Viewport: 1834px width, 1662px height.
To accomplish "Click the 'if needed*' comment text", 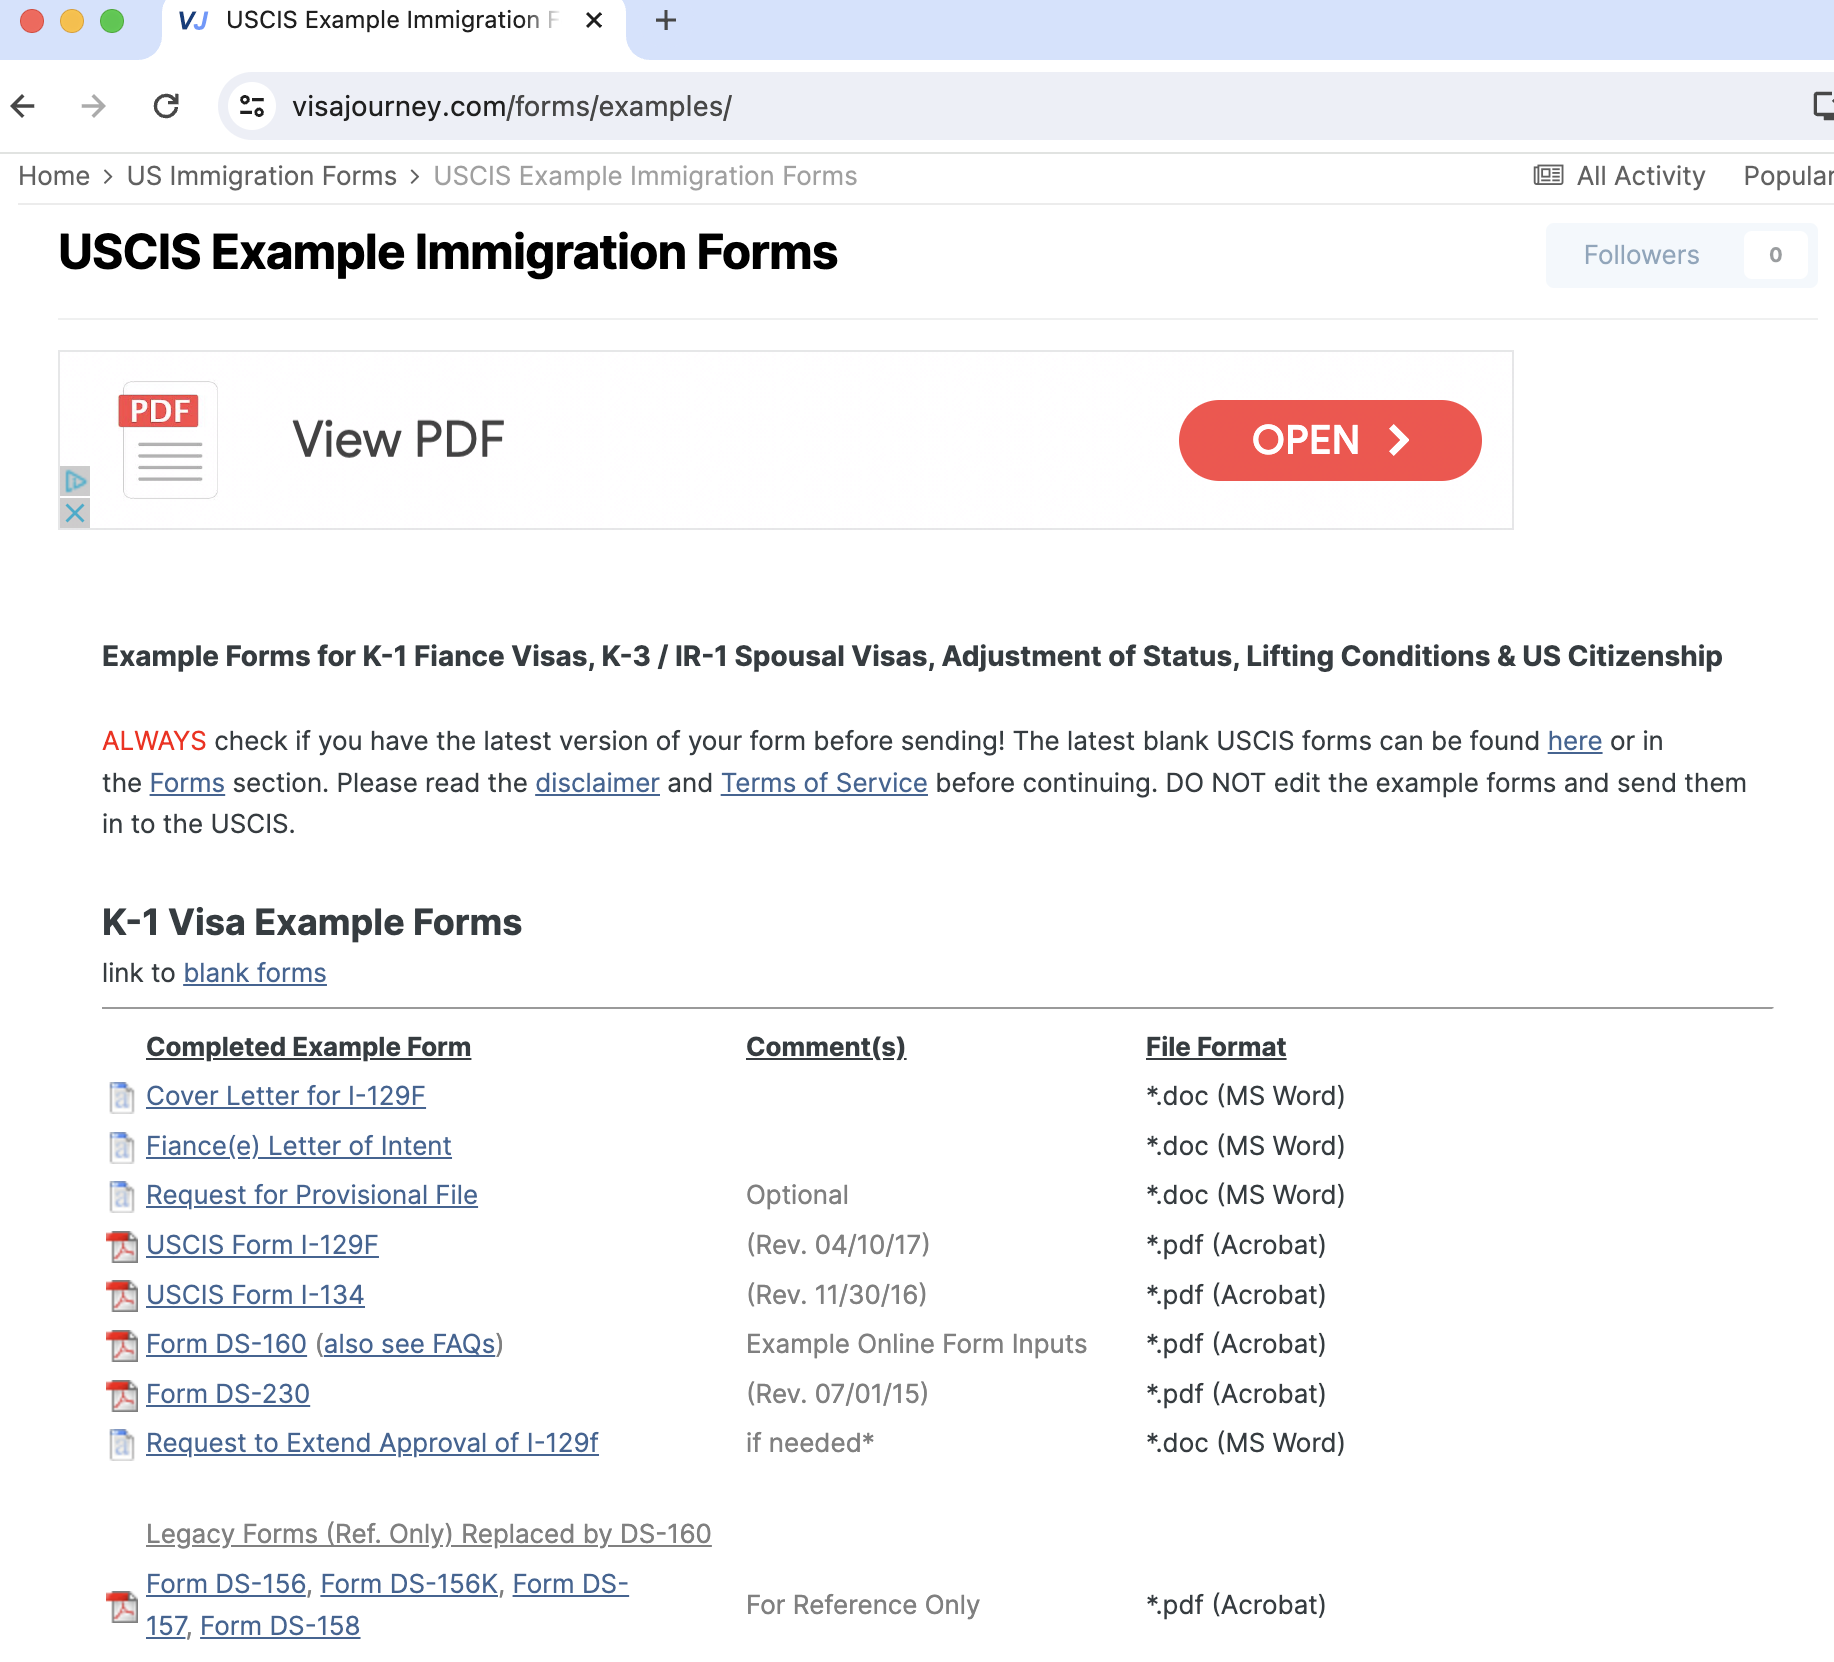I will click(810, 1443).
